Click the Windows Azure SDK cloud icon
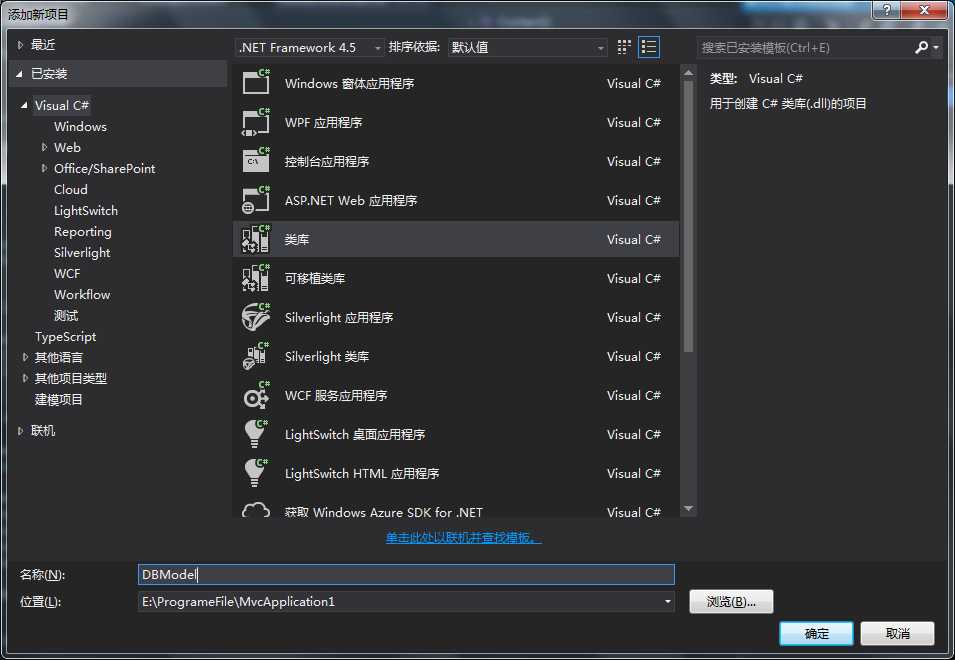Screen dimensions: 955x660 point(256,511)
